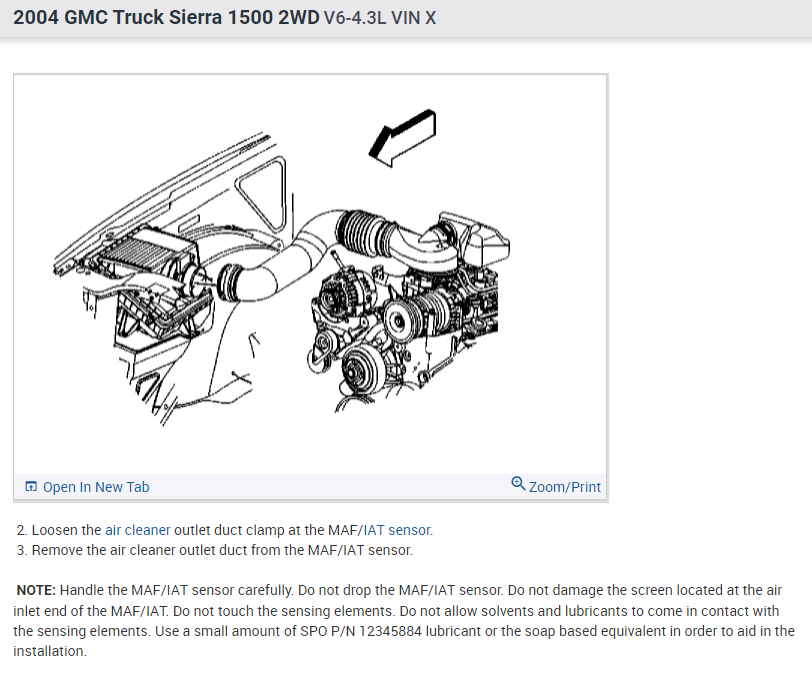Open the 'IAT sensor' hyperlink

(x=398, y=530)
